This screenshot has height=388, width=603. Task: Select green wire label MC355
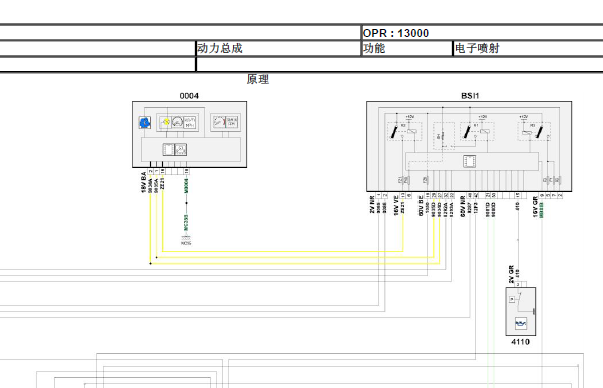[186, 223]
